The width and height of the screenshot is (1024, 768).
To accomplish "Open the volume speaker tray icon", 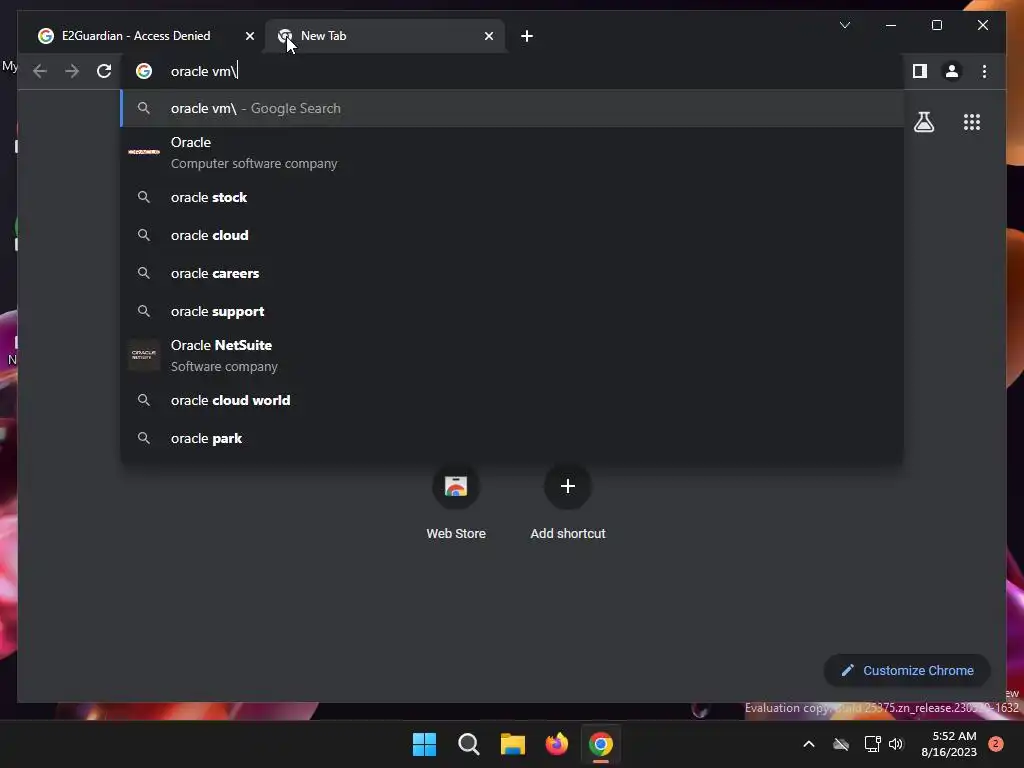I will 896,744.
